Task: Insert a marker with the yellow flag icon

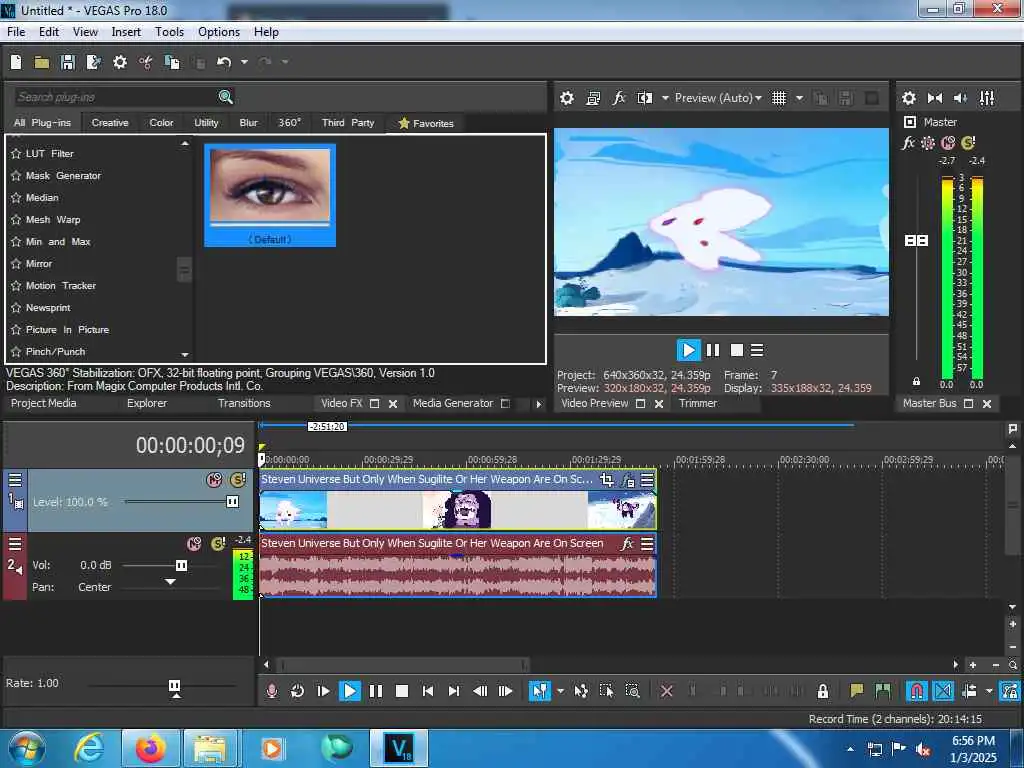Action: coord(856,691)
